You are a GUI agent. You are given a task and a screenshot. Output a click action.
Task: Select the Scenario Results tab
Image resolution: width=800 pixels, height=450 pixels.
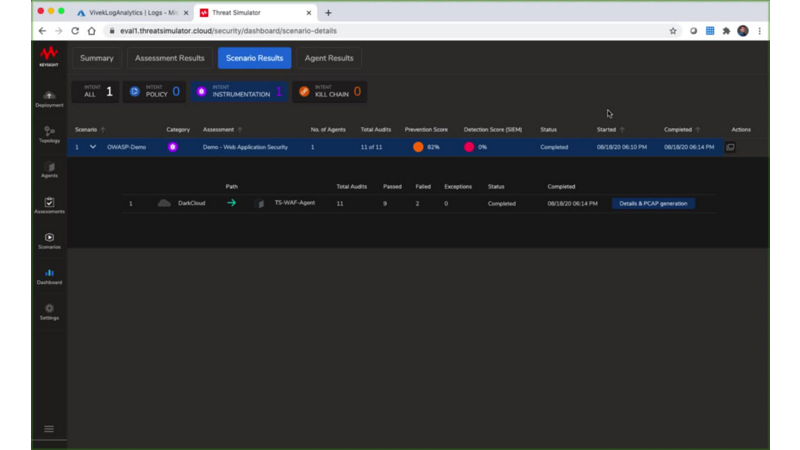[x=255, y=58]
